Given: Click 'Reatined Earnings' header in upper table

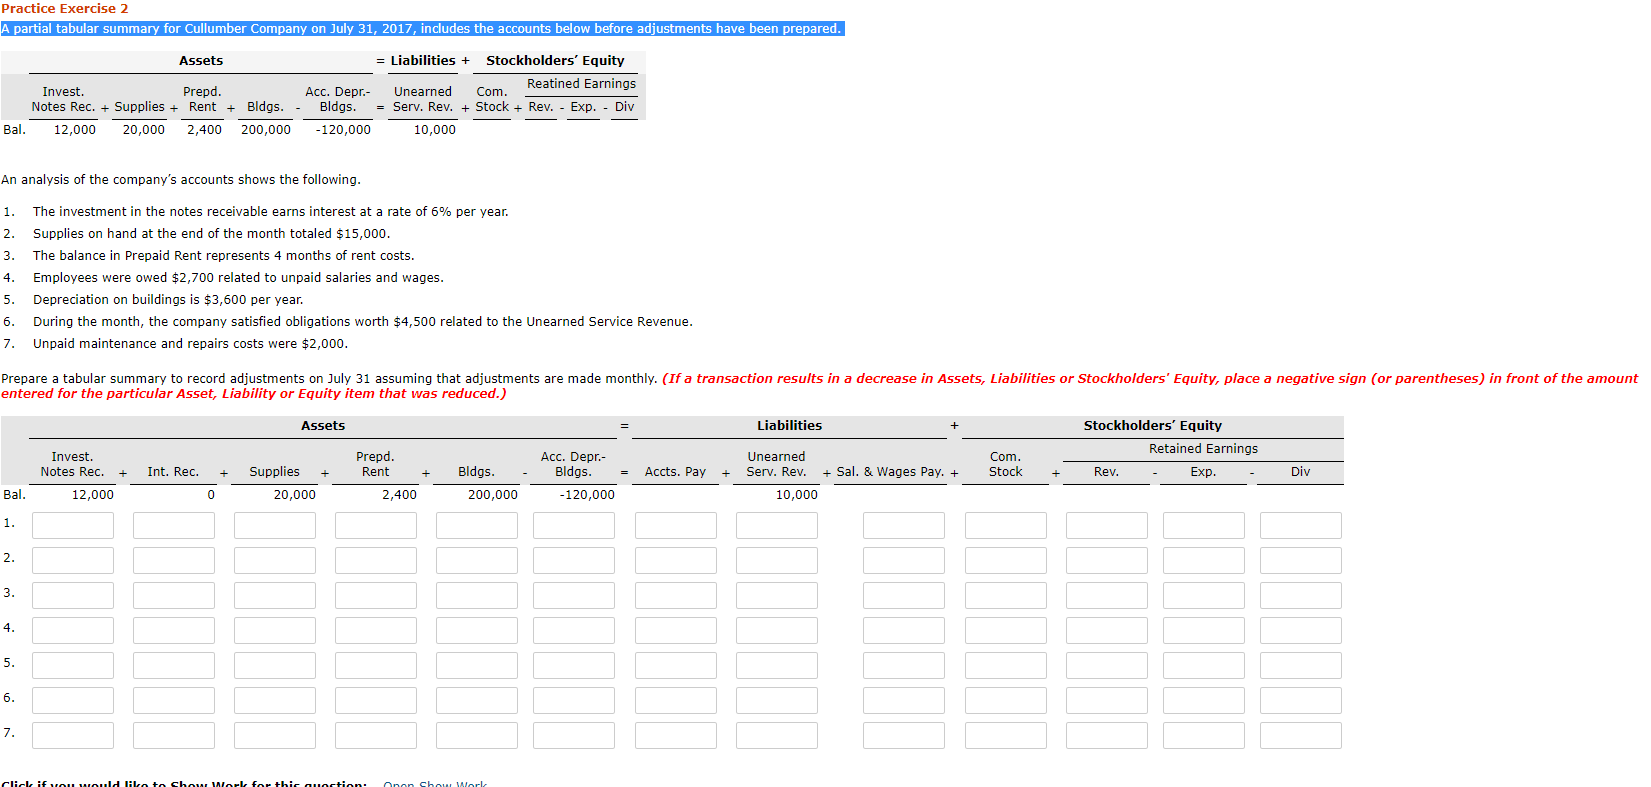Looking at the screenshot, I should point(581,84).
